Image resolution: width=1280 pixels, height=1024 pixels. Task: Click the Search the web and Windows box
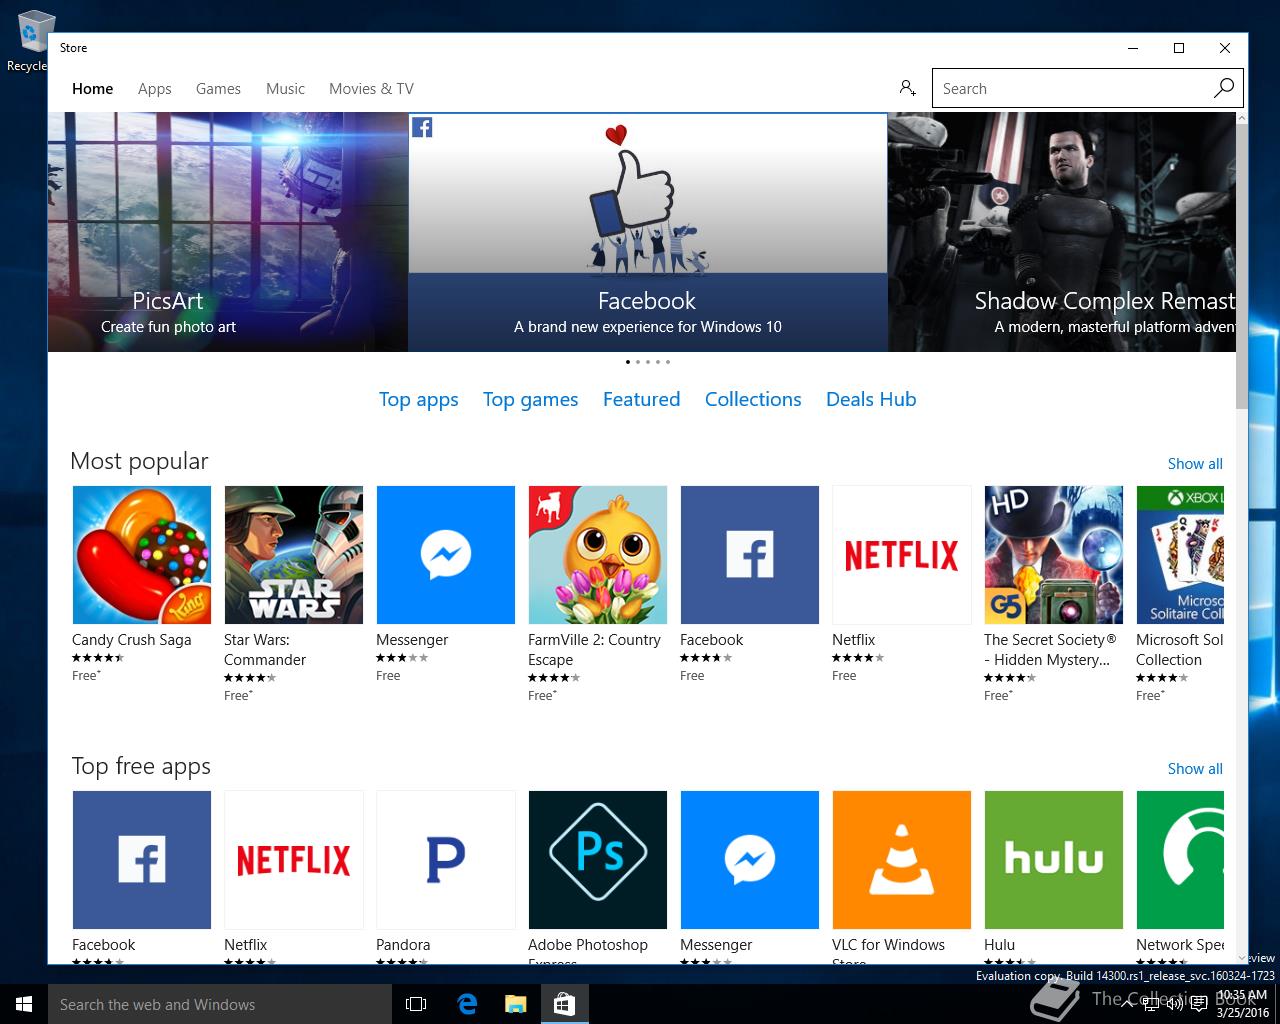(219, 1004)
